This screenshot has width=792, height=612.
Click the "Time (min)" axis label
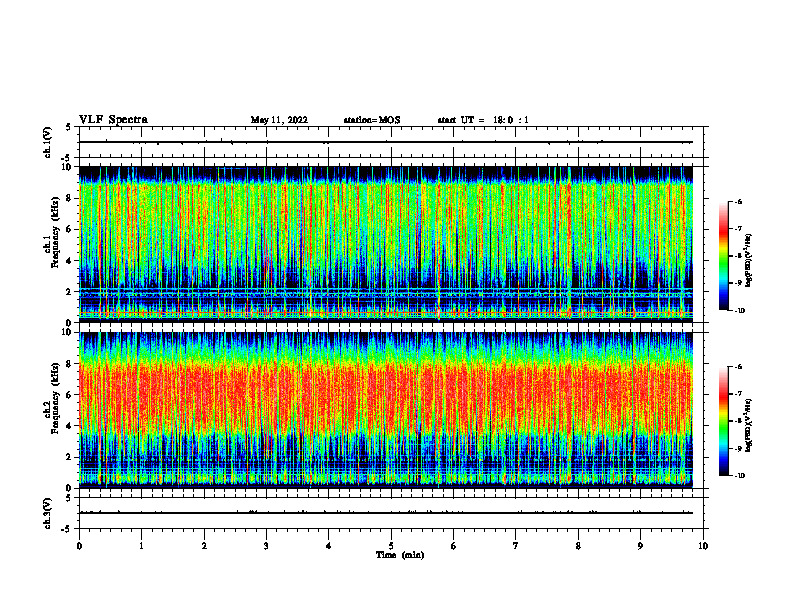pyautogui.click(x=400, y=555)
